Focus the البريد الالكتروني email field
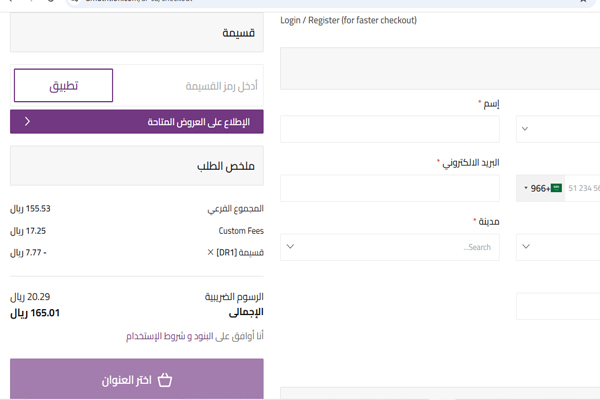 point(389,188)
